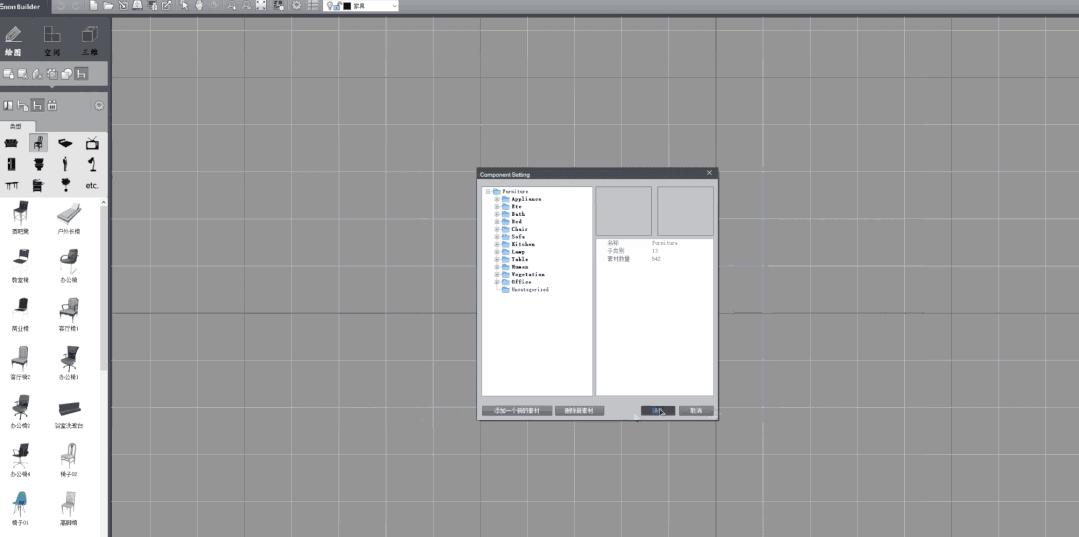Toggle the layer lock icon

click(337, 6)
